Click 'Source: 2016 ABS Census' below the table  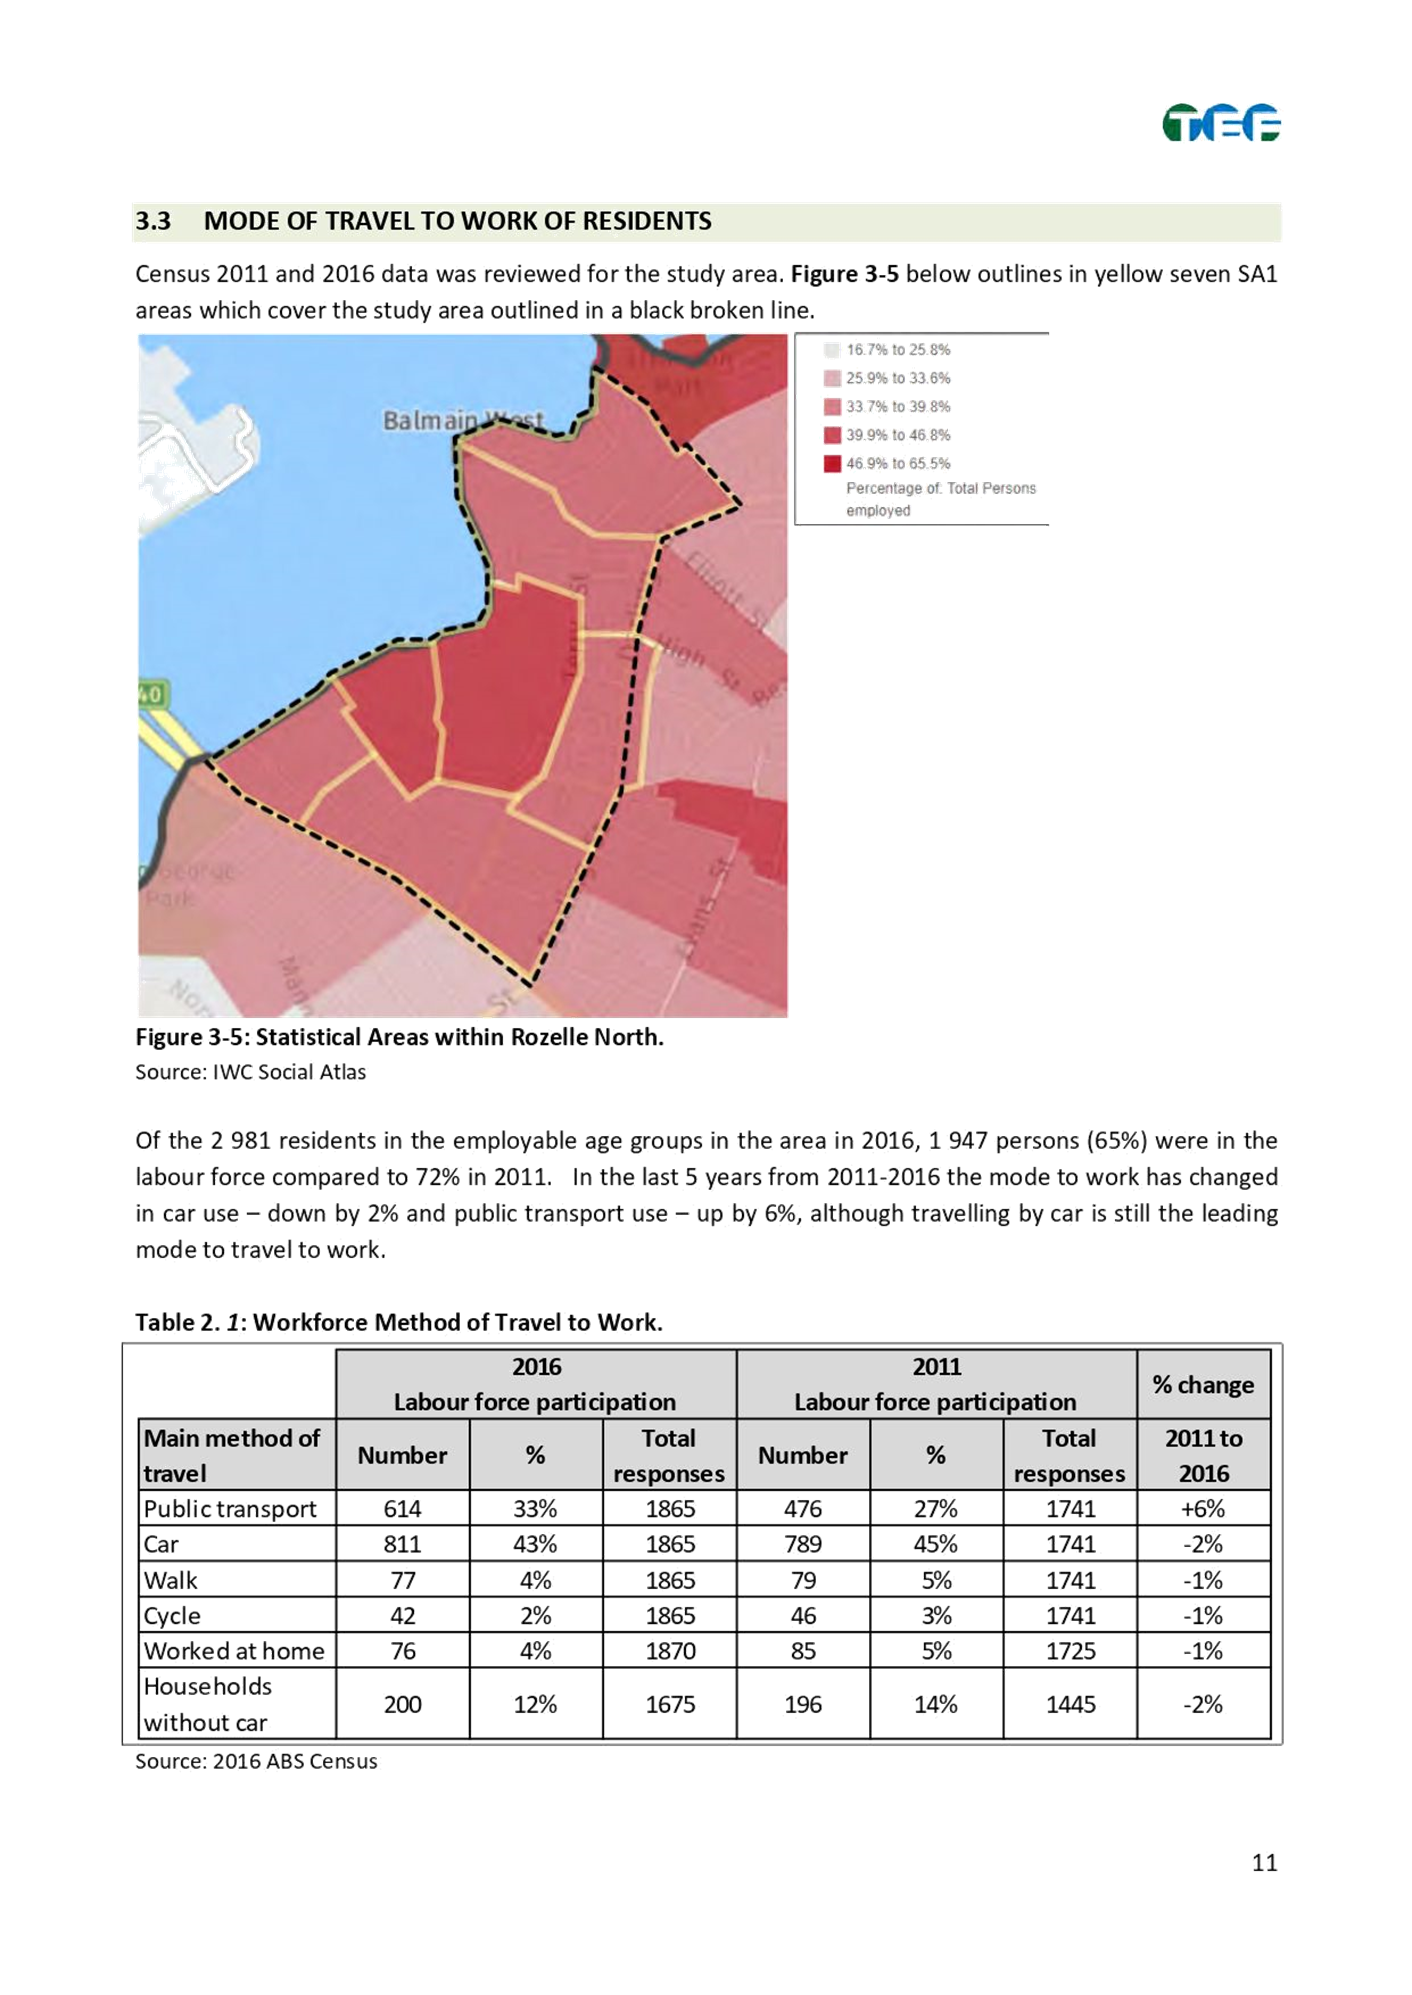[x=256, y=1761]
